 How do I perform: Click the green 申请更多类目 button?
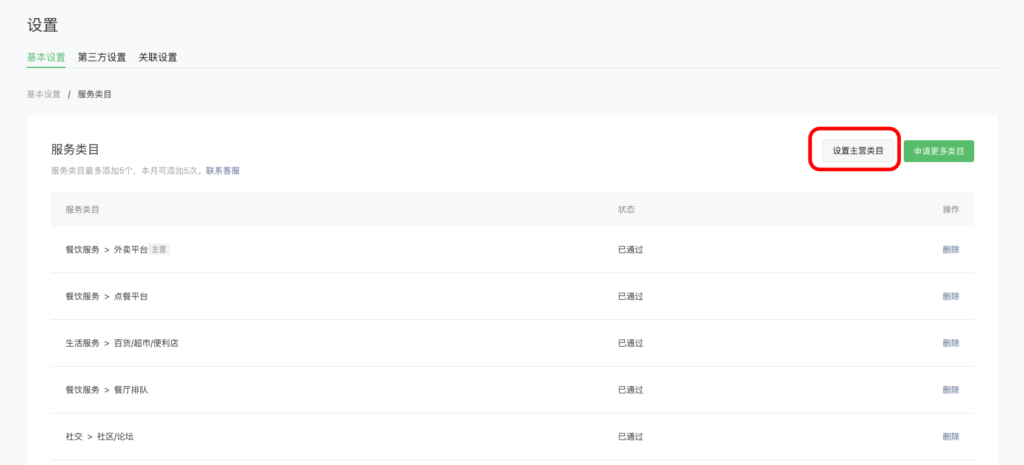[938, 151]
